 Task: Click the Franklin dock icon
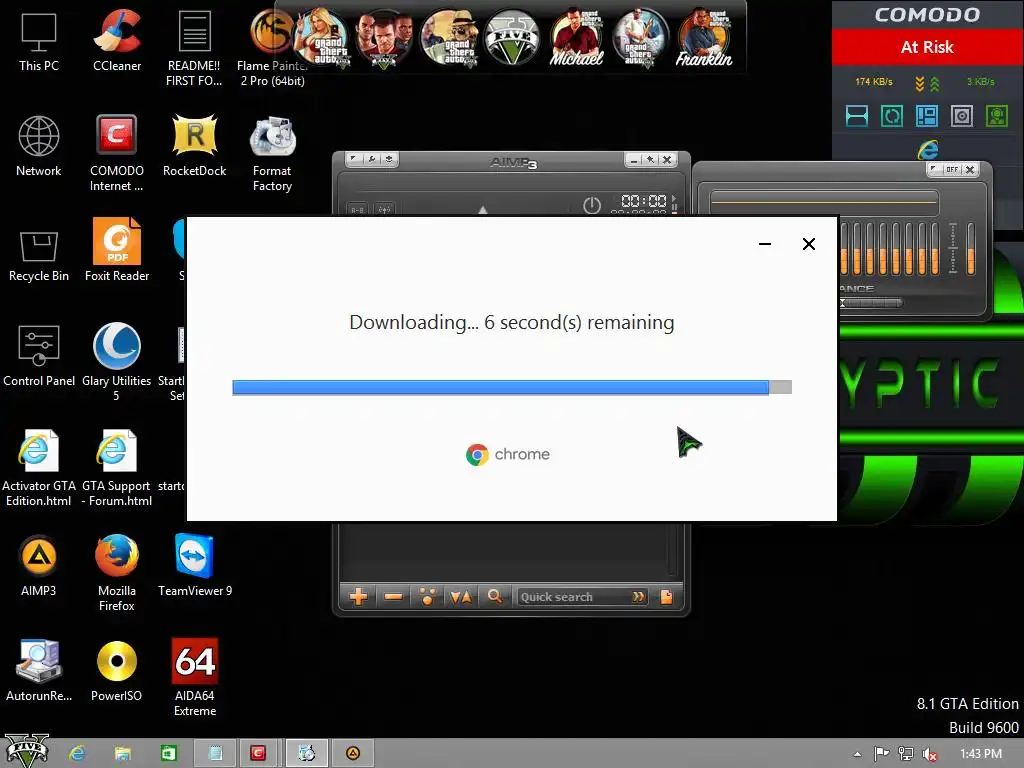704,38
